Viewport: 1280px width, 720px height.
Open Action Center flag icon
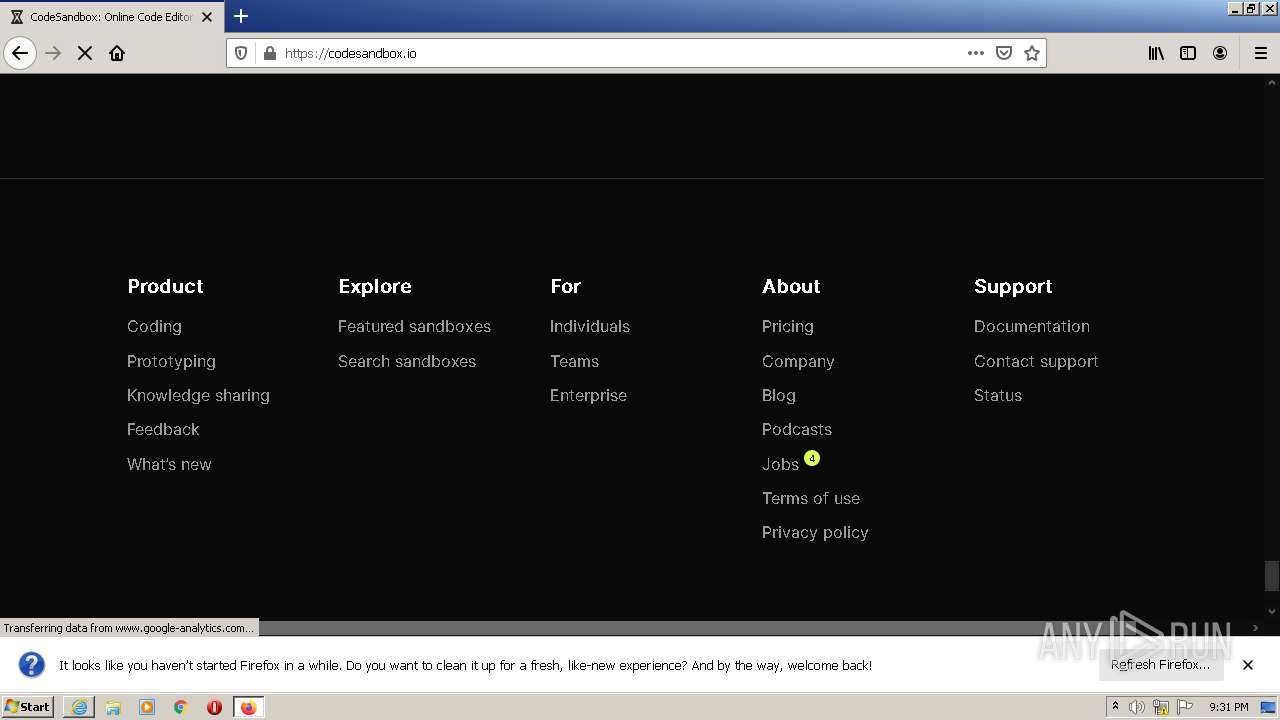1185,707
